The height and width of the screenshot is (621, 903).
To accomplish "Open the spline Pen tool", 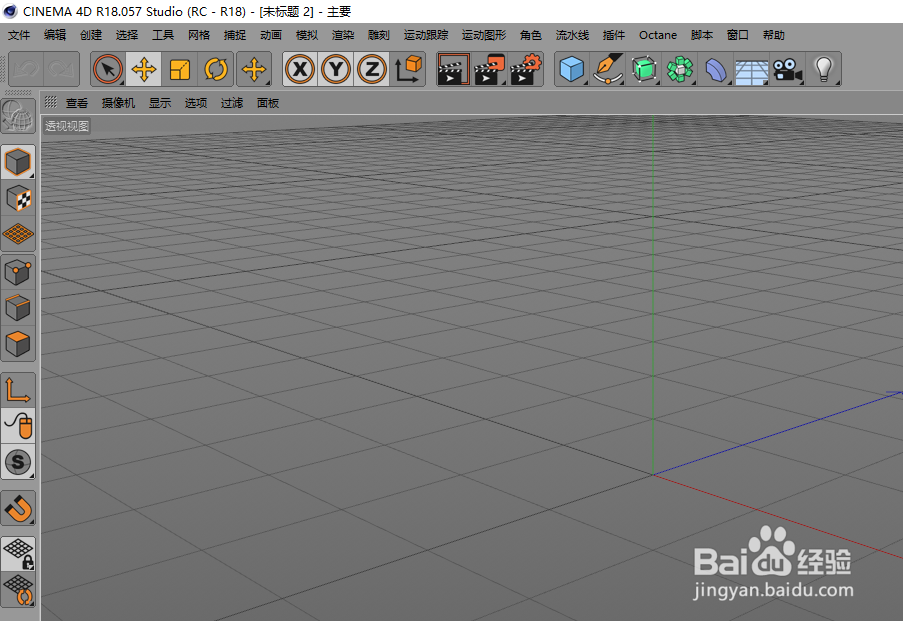I will point(608,70).
